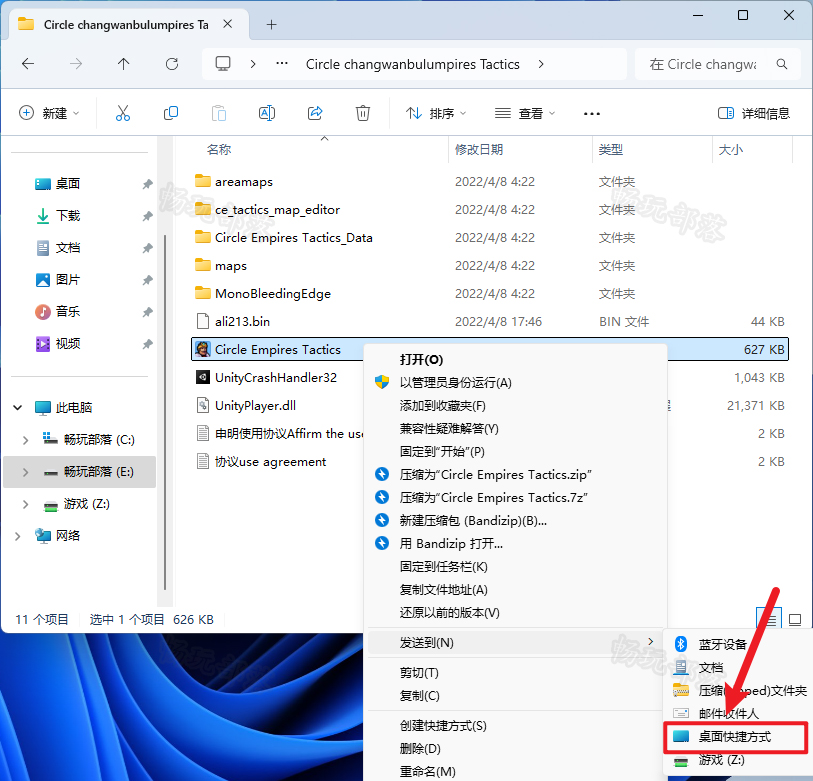The height and width of the screenshot is (781, 813).
Task: Select the ali213.bin file icon
Action: coord(203,321)
